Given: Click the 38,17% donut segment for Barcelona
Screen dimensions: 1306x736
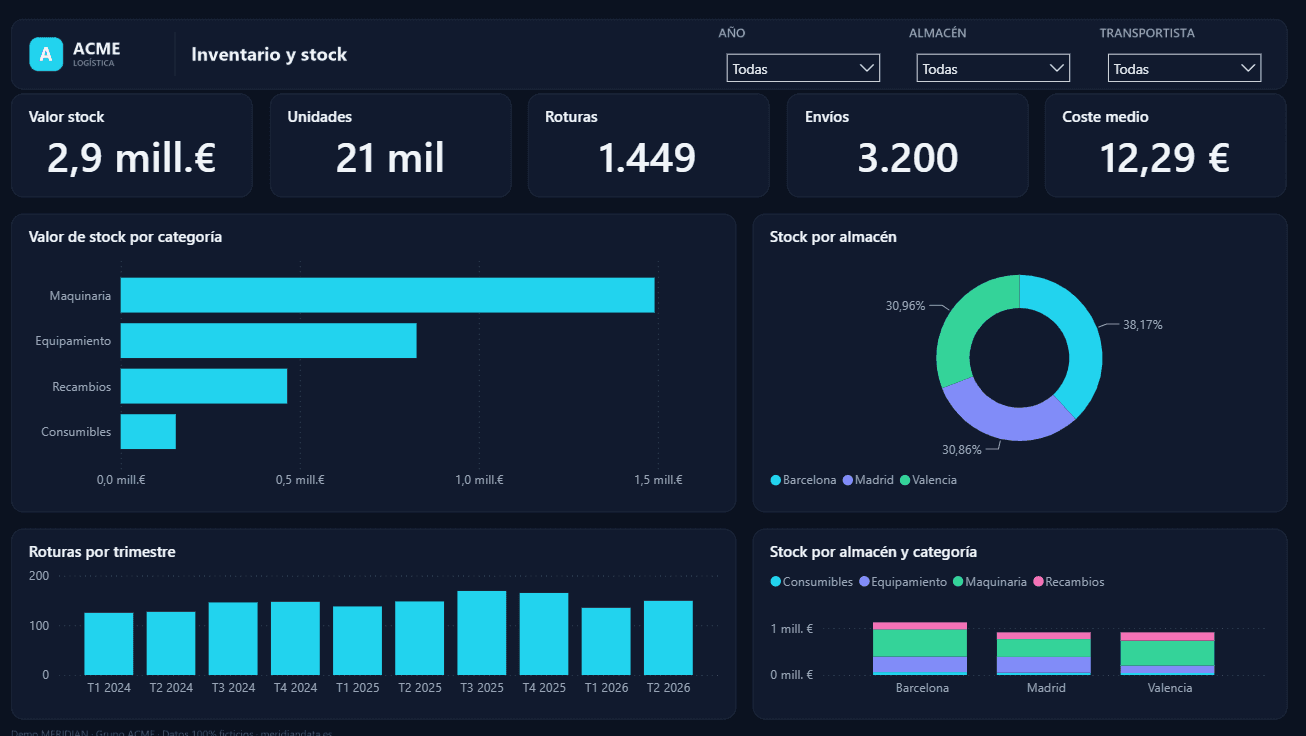Looking at the screenshot, I should [x=1082, y=340].
